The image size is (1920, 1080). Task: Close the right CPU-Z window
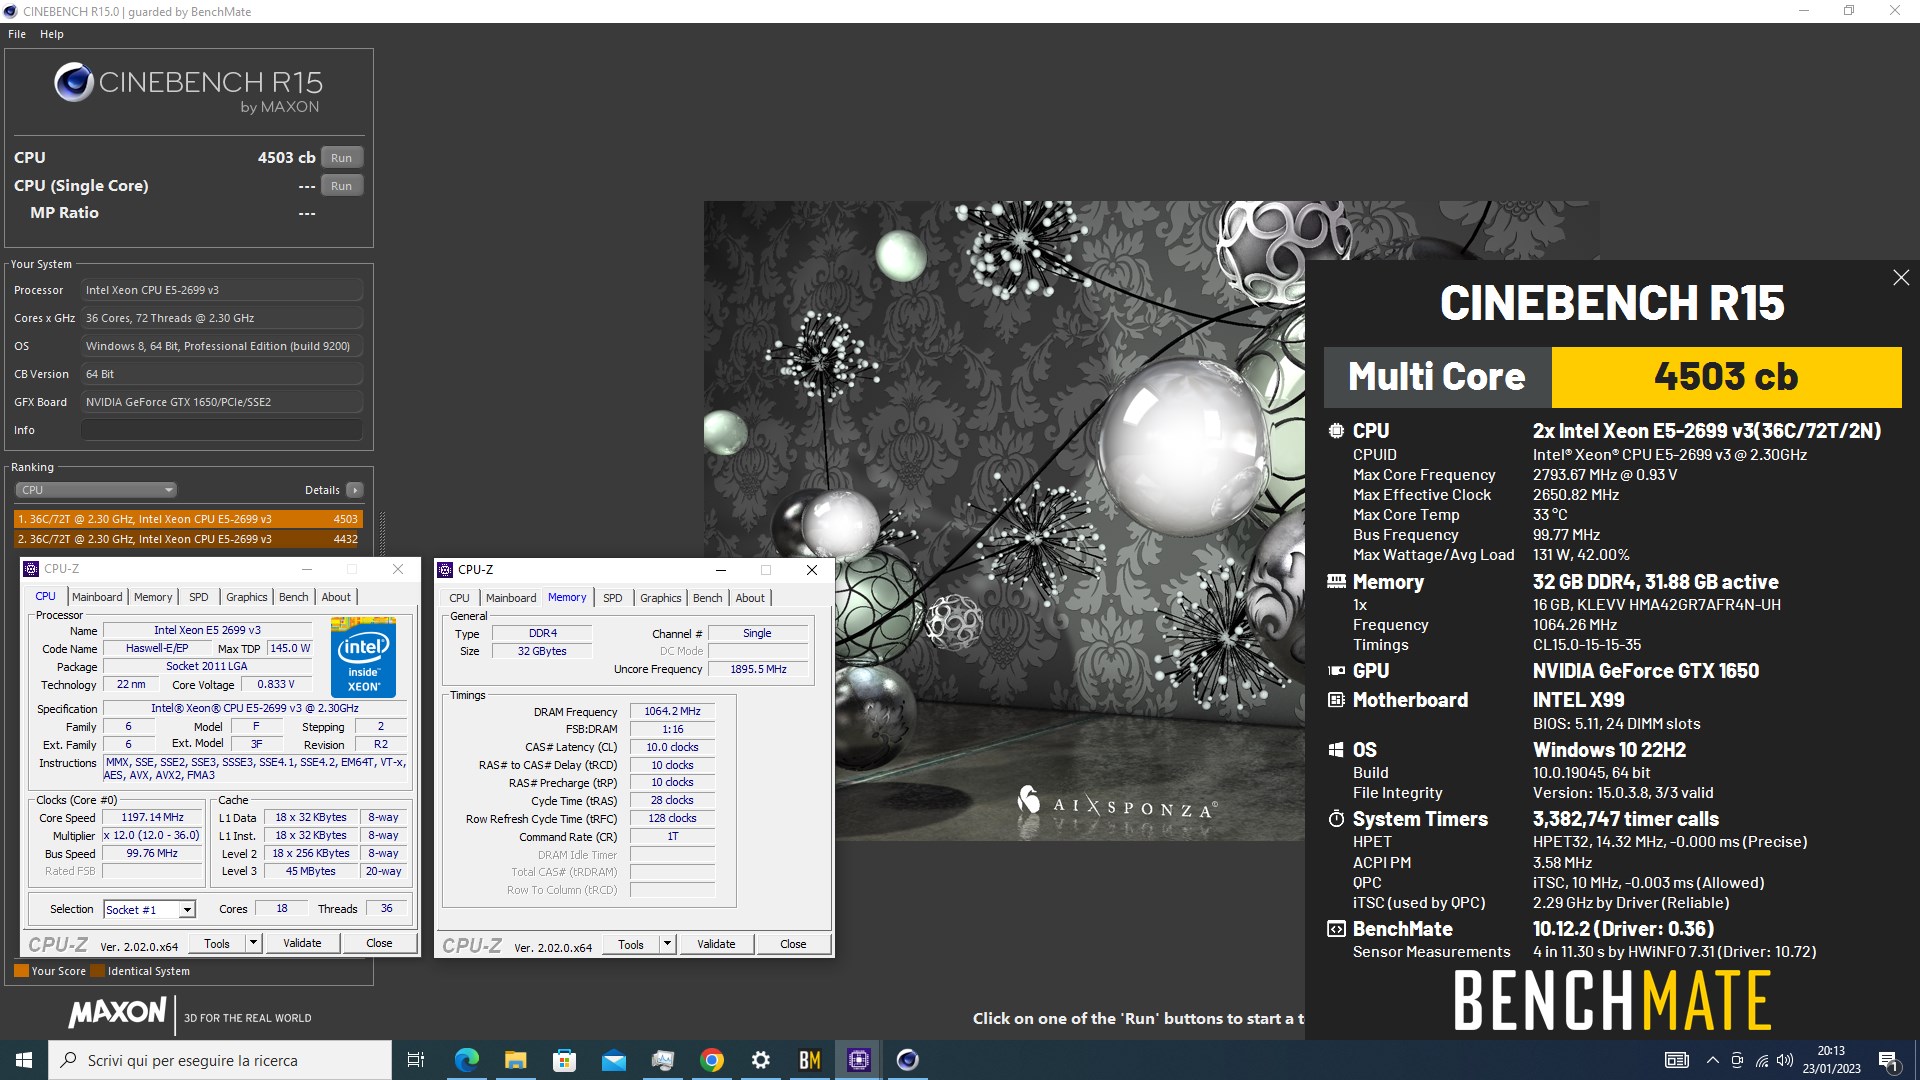tap(812, 570)
